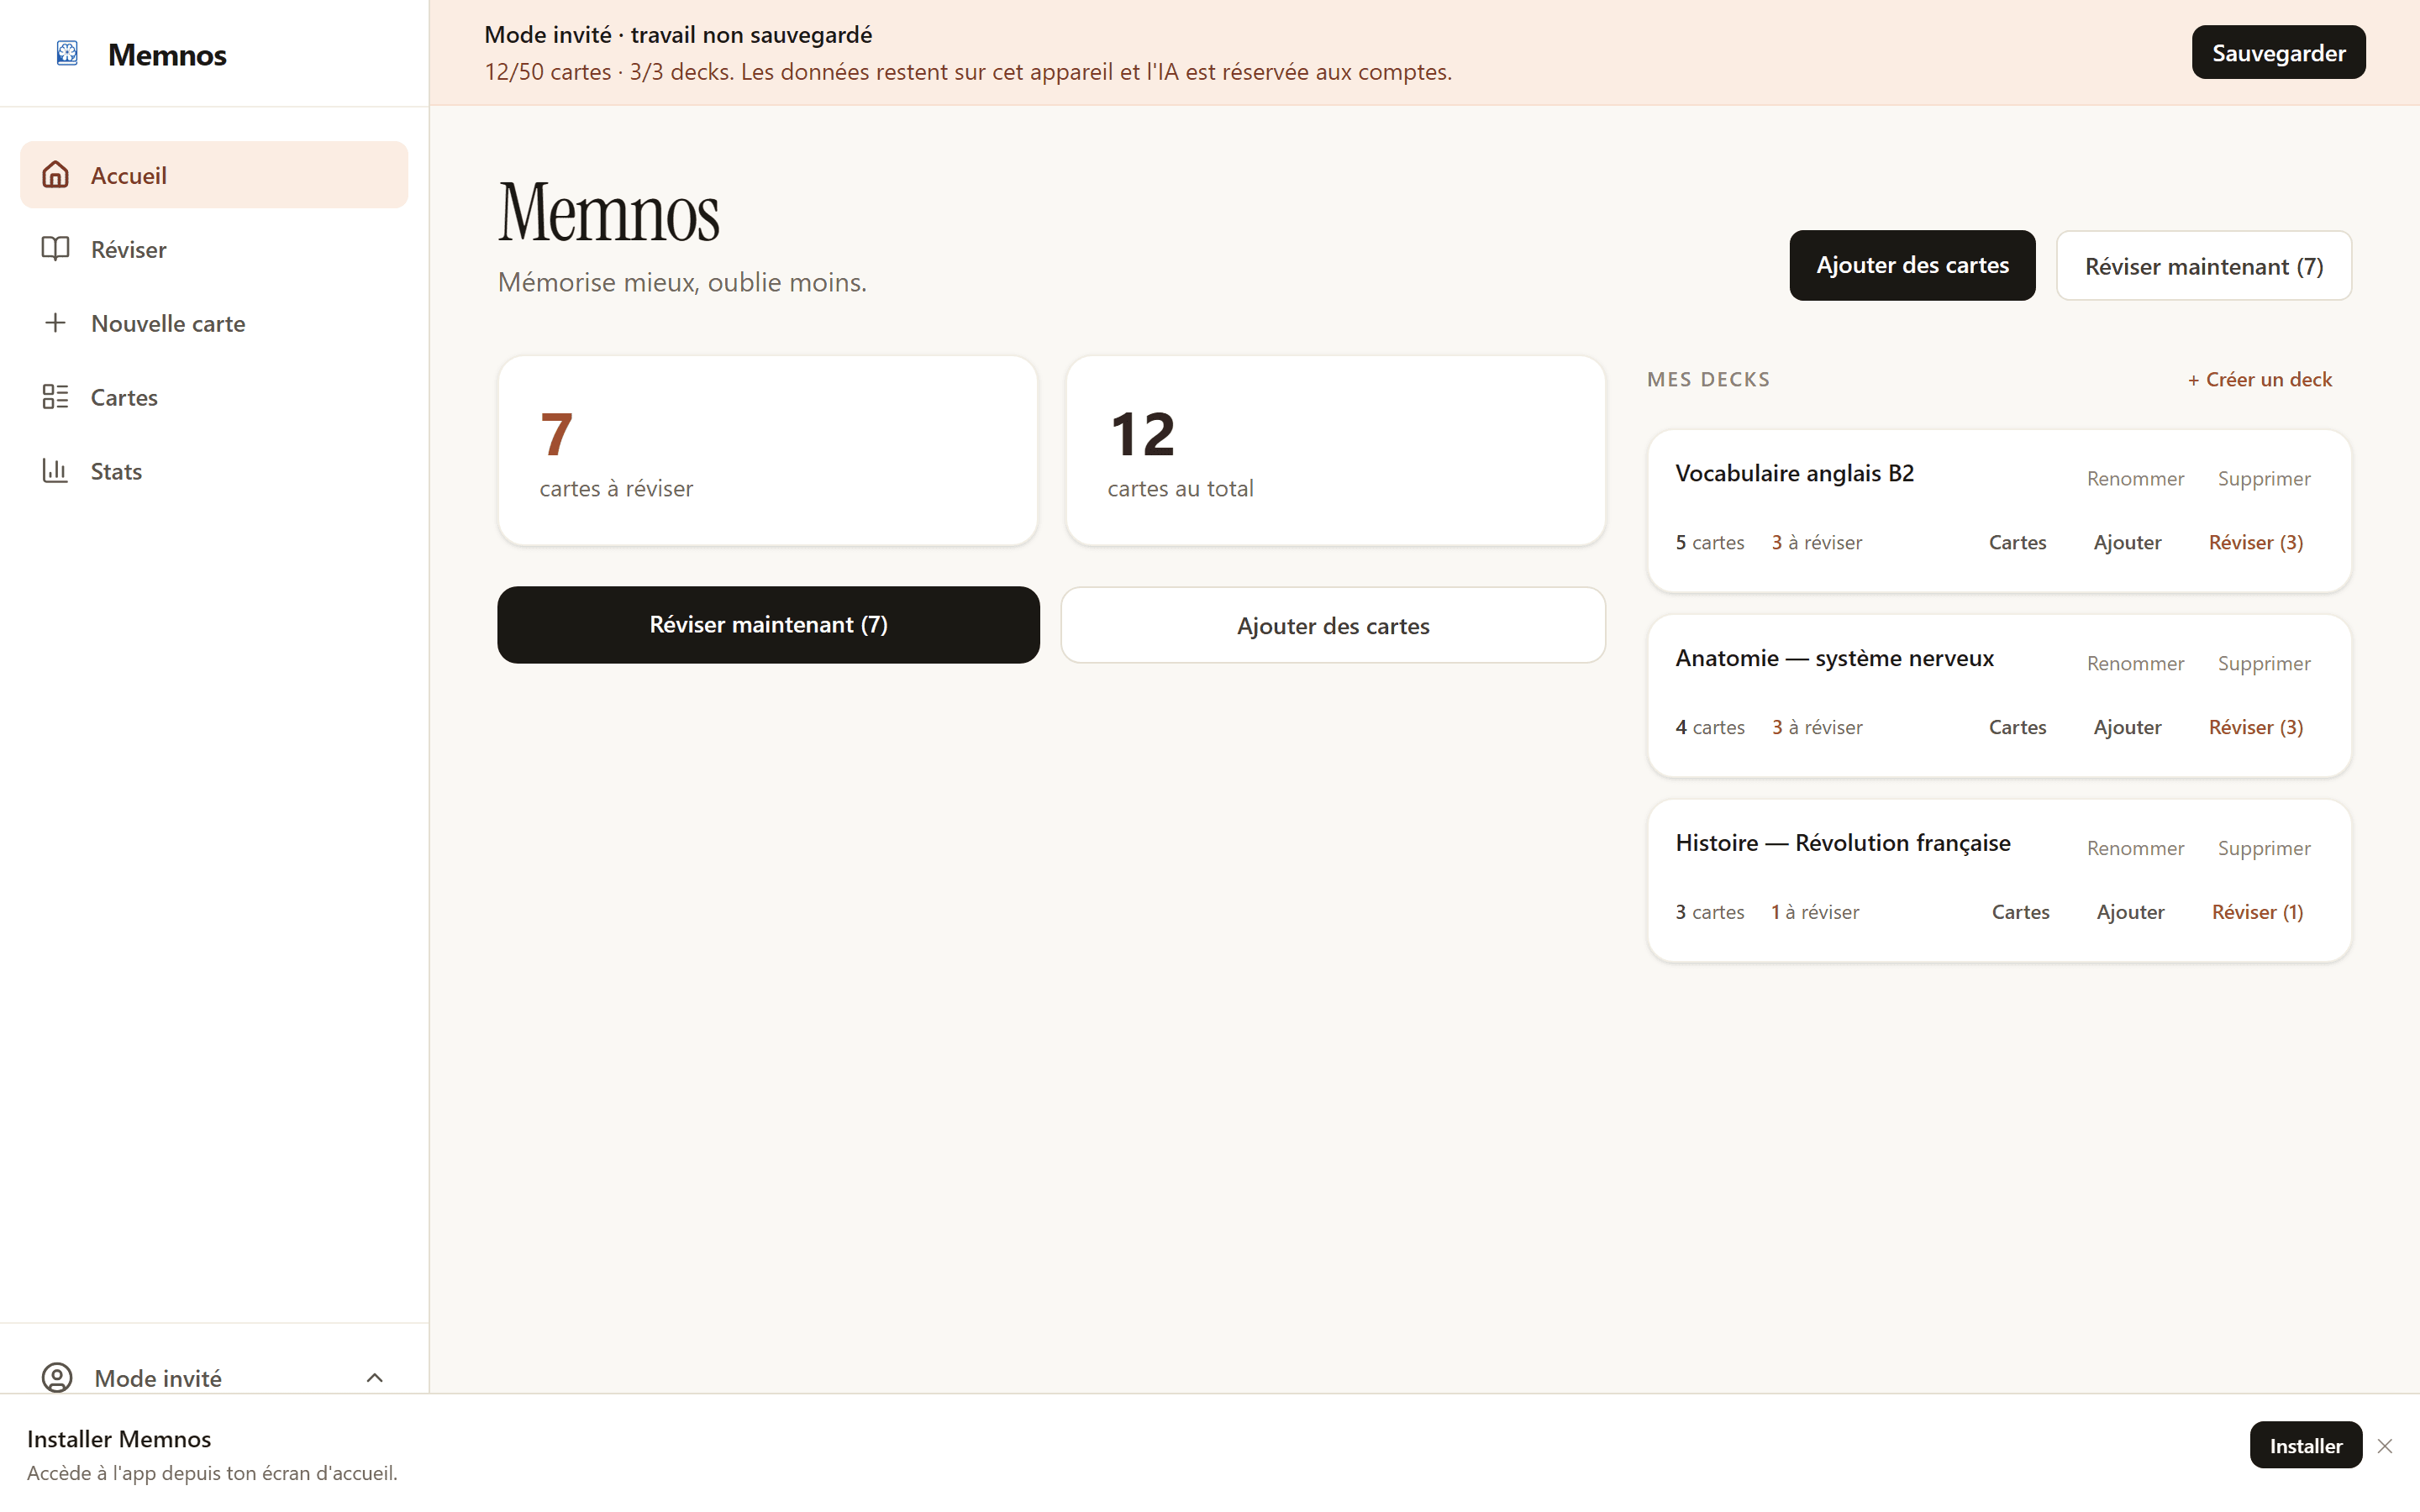Click the Mode invité user avatar icon
The height and width of the screenshot is (1512, 2420).
click(57, 1377)
